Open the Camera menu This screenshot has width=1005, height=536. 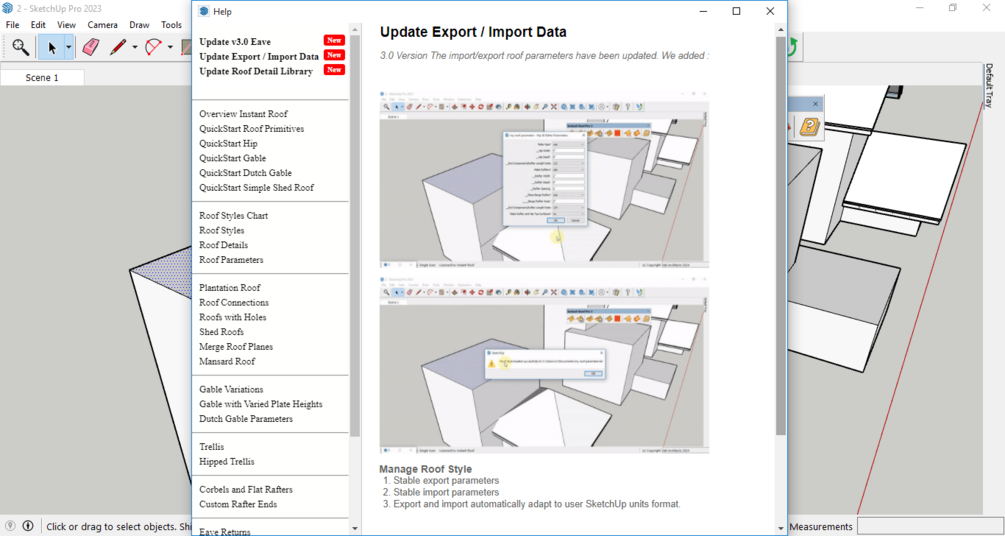[x=103, y=25]
